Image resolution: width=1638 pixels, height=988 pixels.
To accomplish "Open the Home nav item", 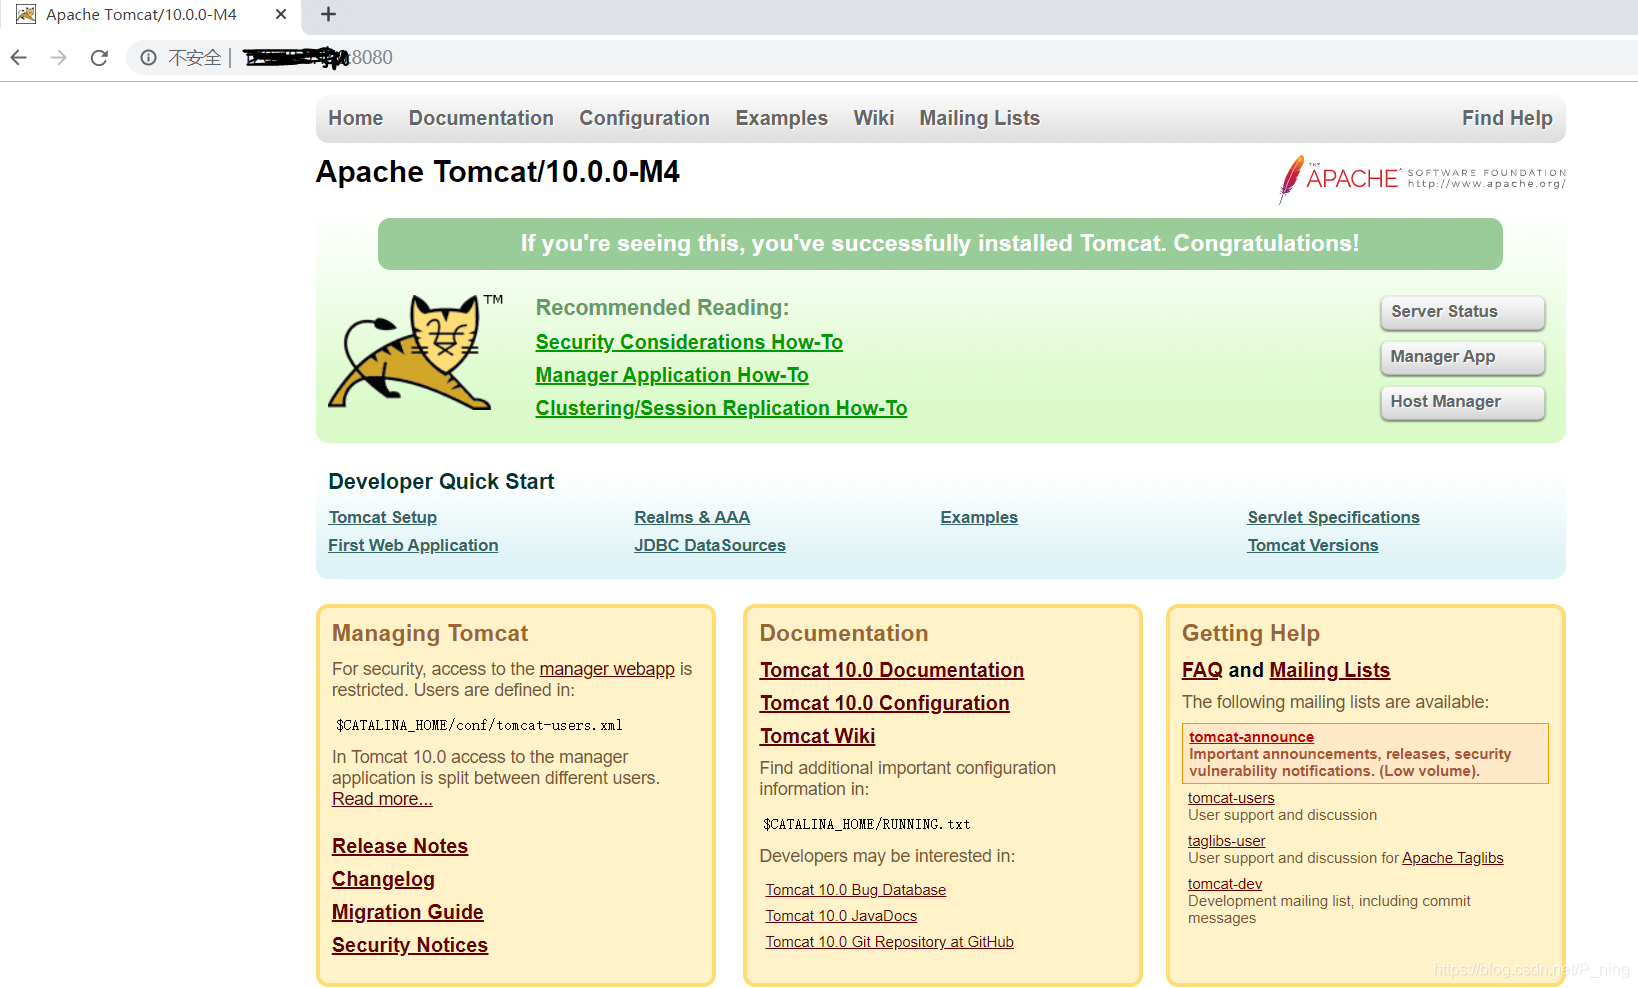I will click(356, 118).
